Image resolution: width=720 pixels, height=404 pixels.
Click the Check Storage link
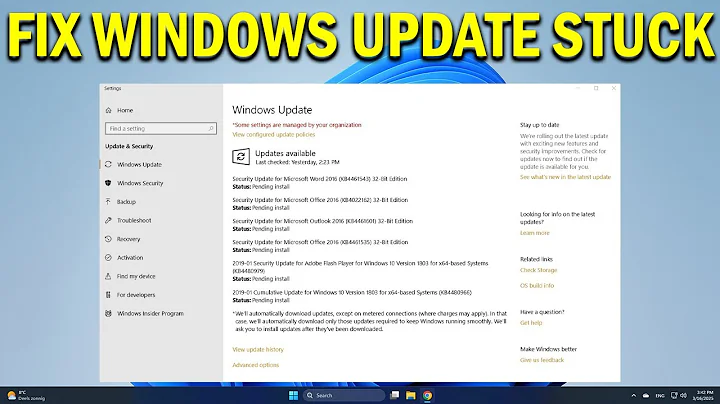(x=538, y=270)
